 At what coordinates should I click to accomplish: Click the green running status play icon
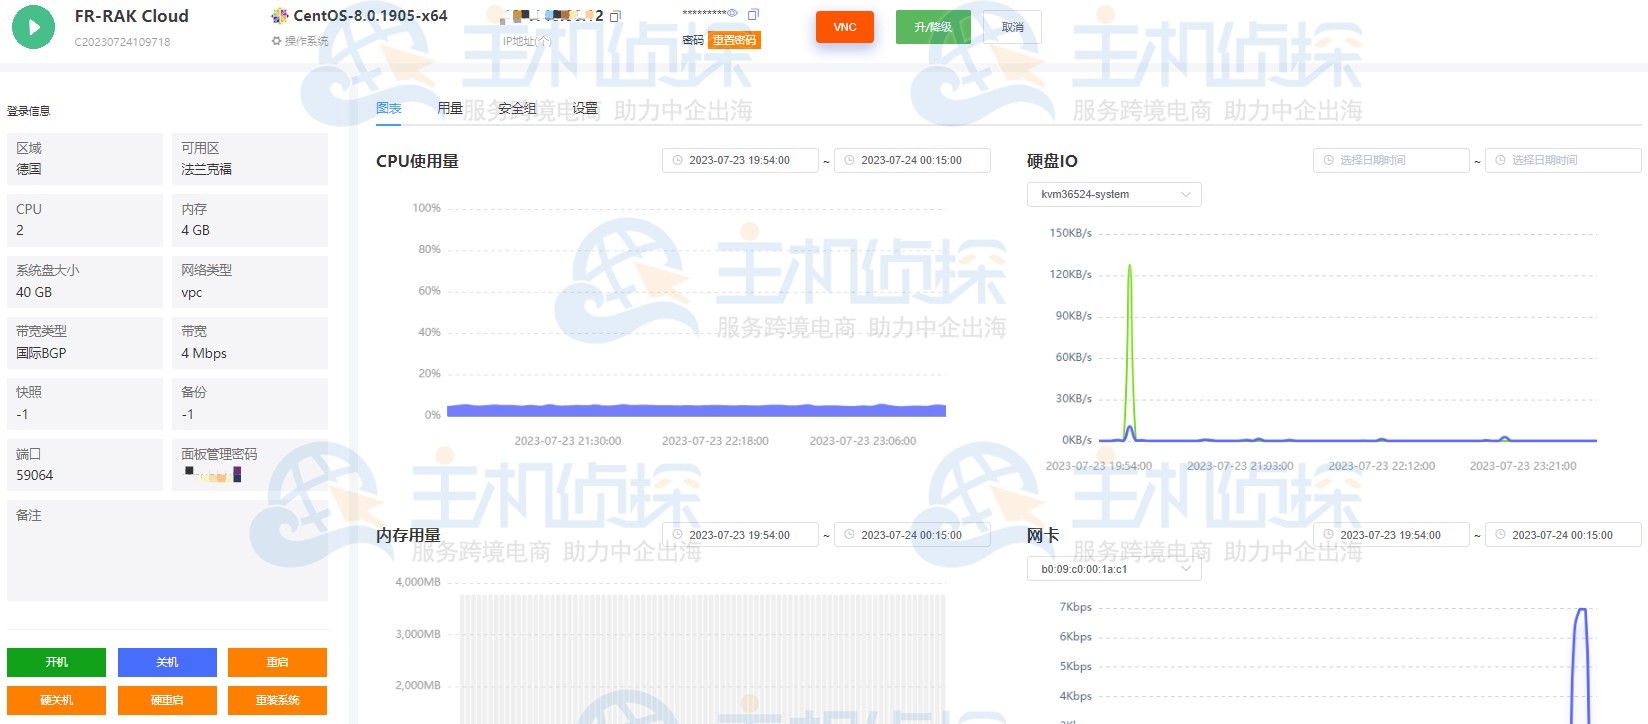(33, 27)
